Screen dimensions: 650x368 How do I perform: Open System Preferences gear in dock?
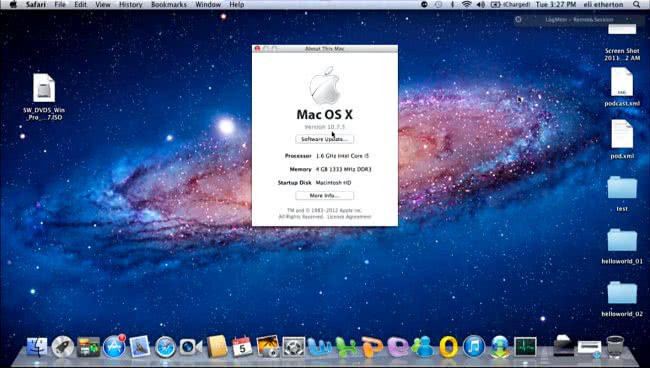[293, 346]
